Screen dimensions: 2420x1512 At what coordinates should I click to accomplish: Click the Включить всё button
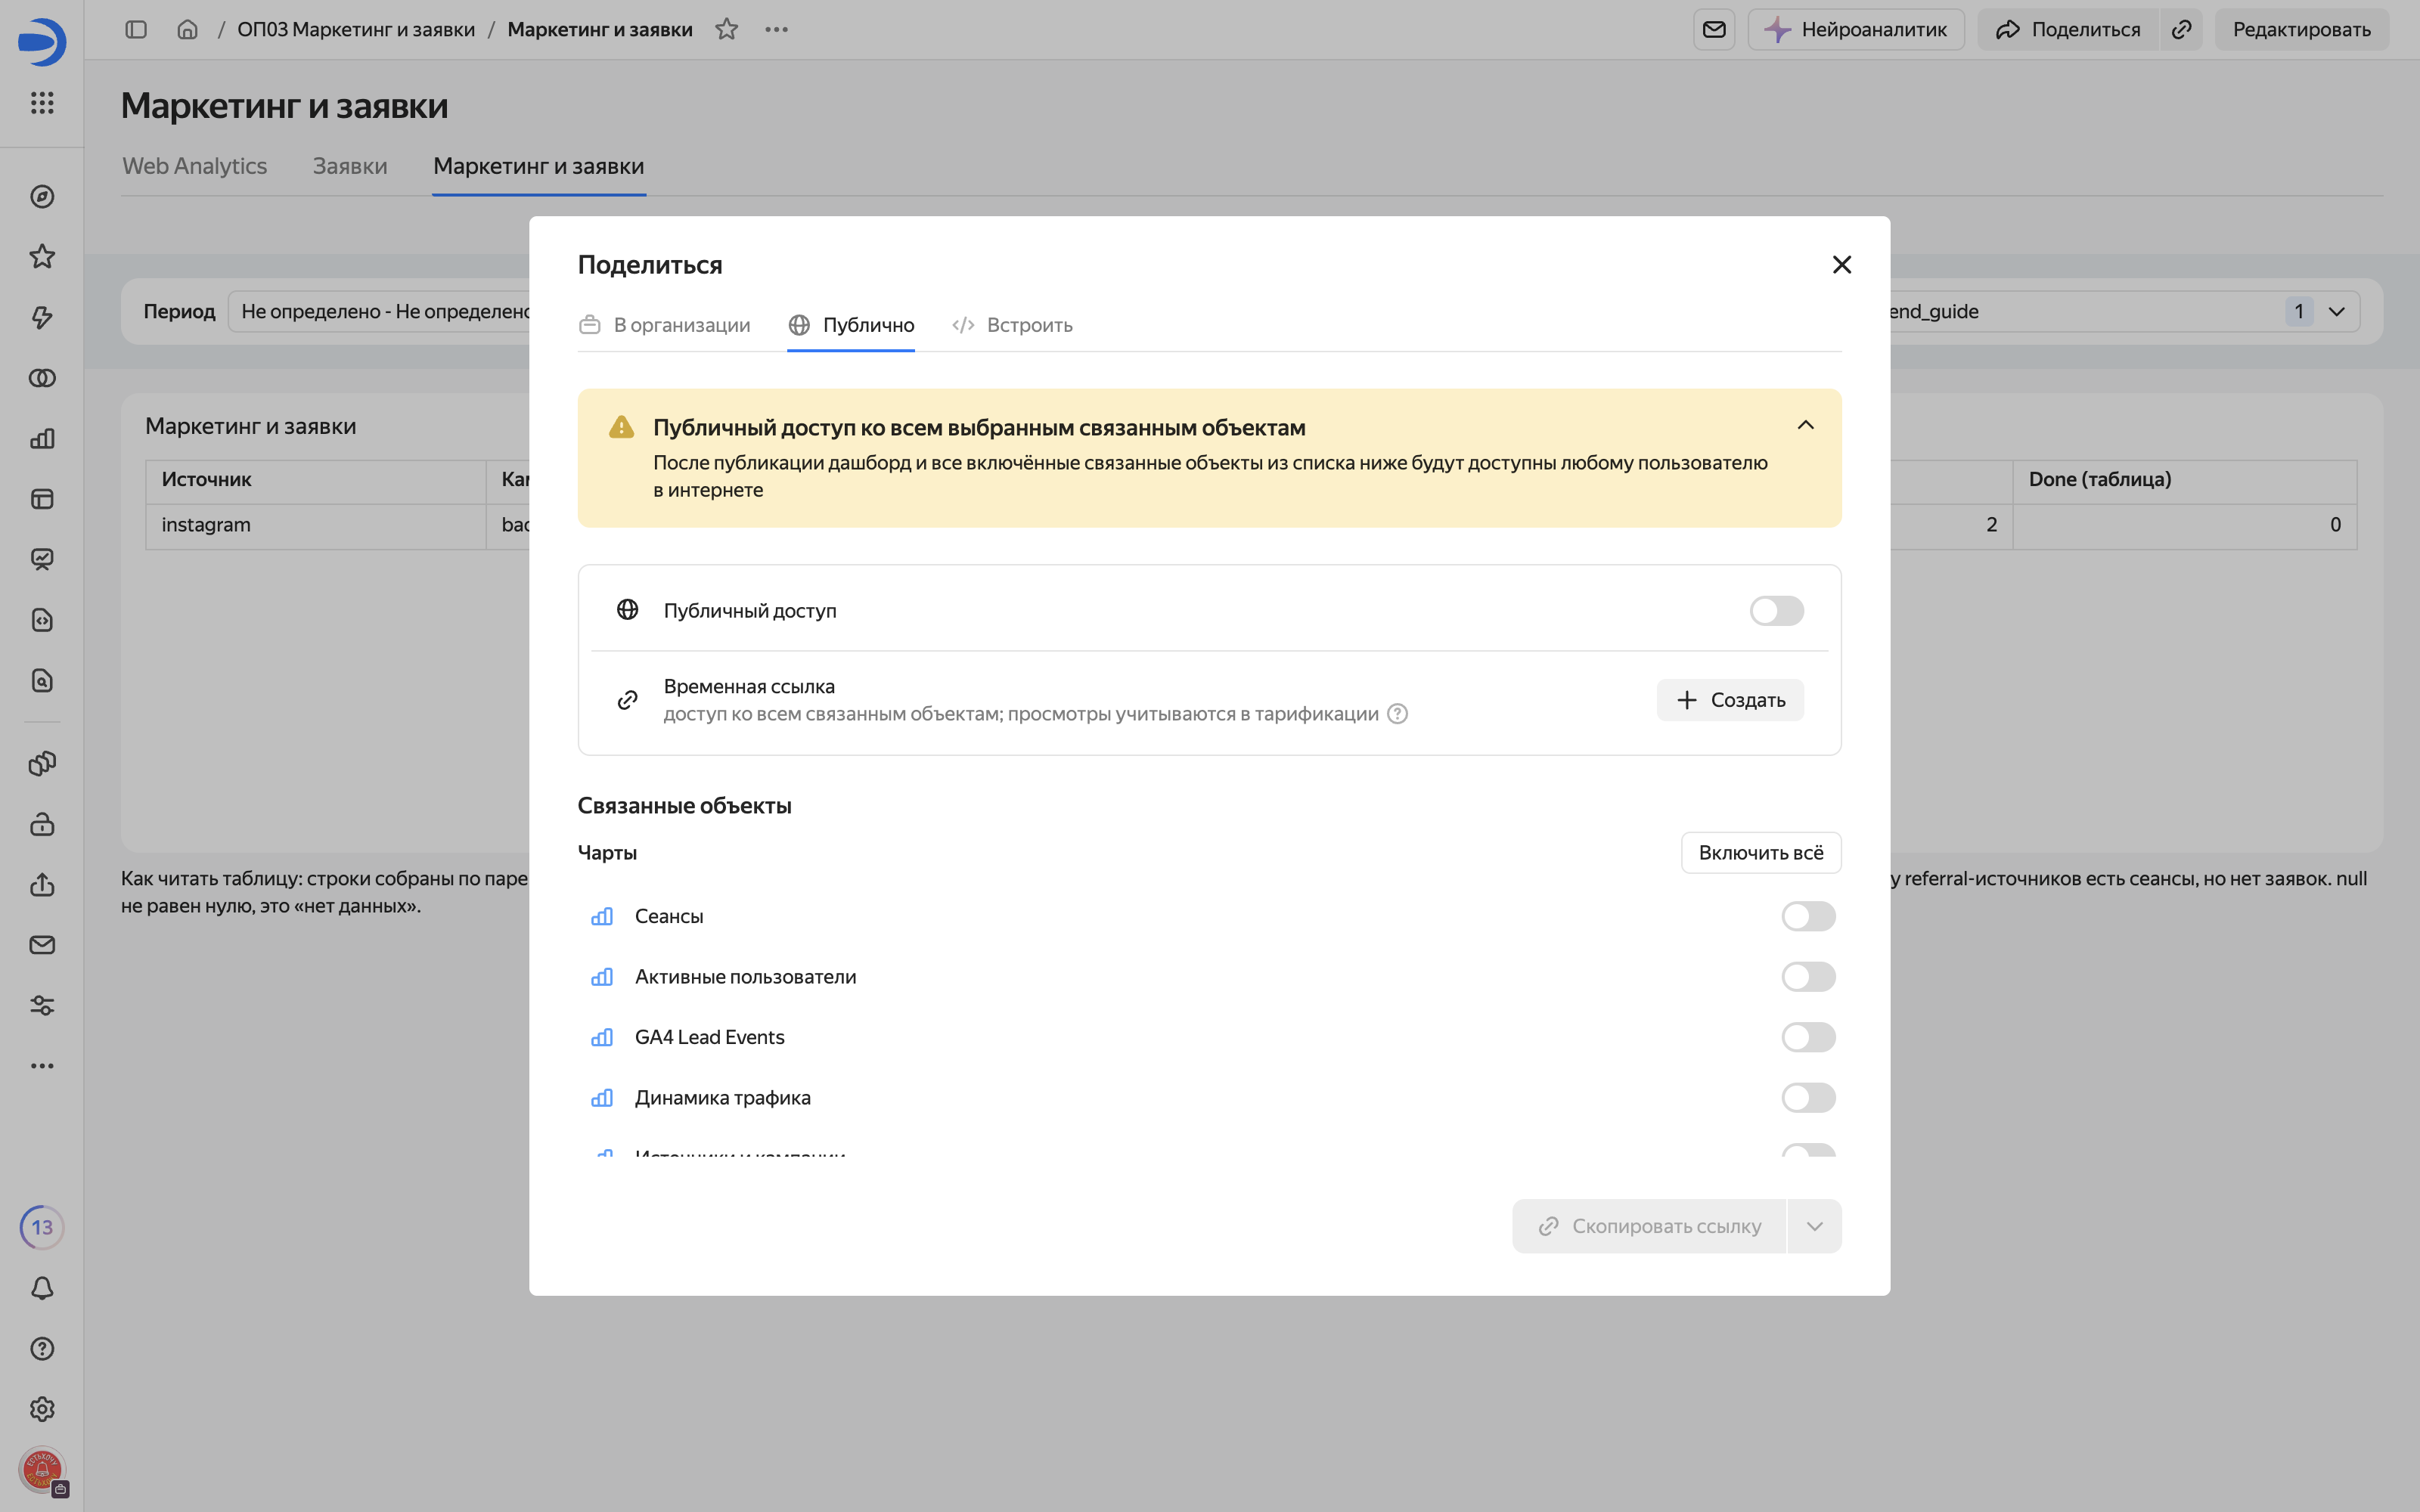coord(1760,853)
